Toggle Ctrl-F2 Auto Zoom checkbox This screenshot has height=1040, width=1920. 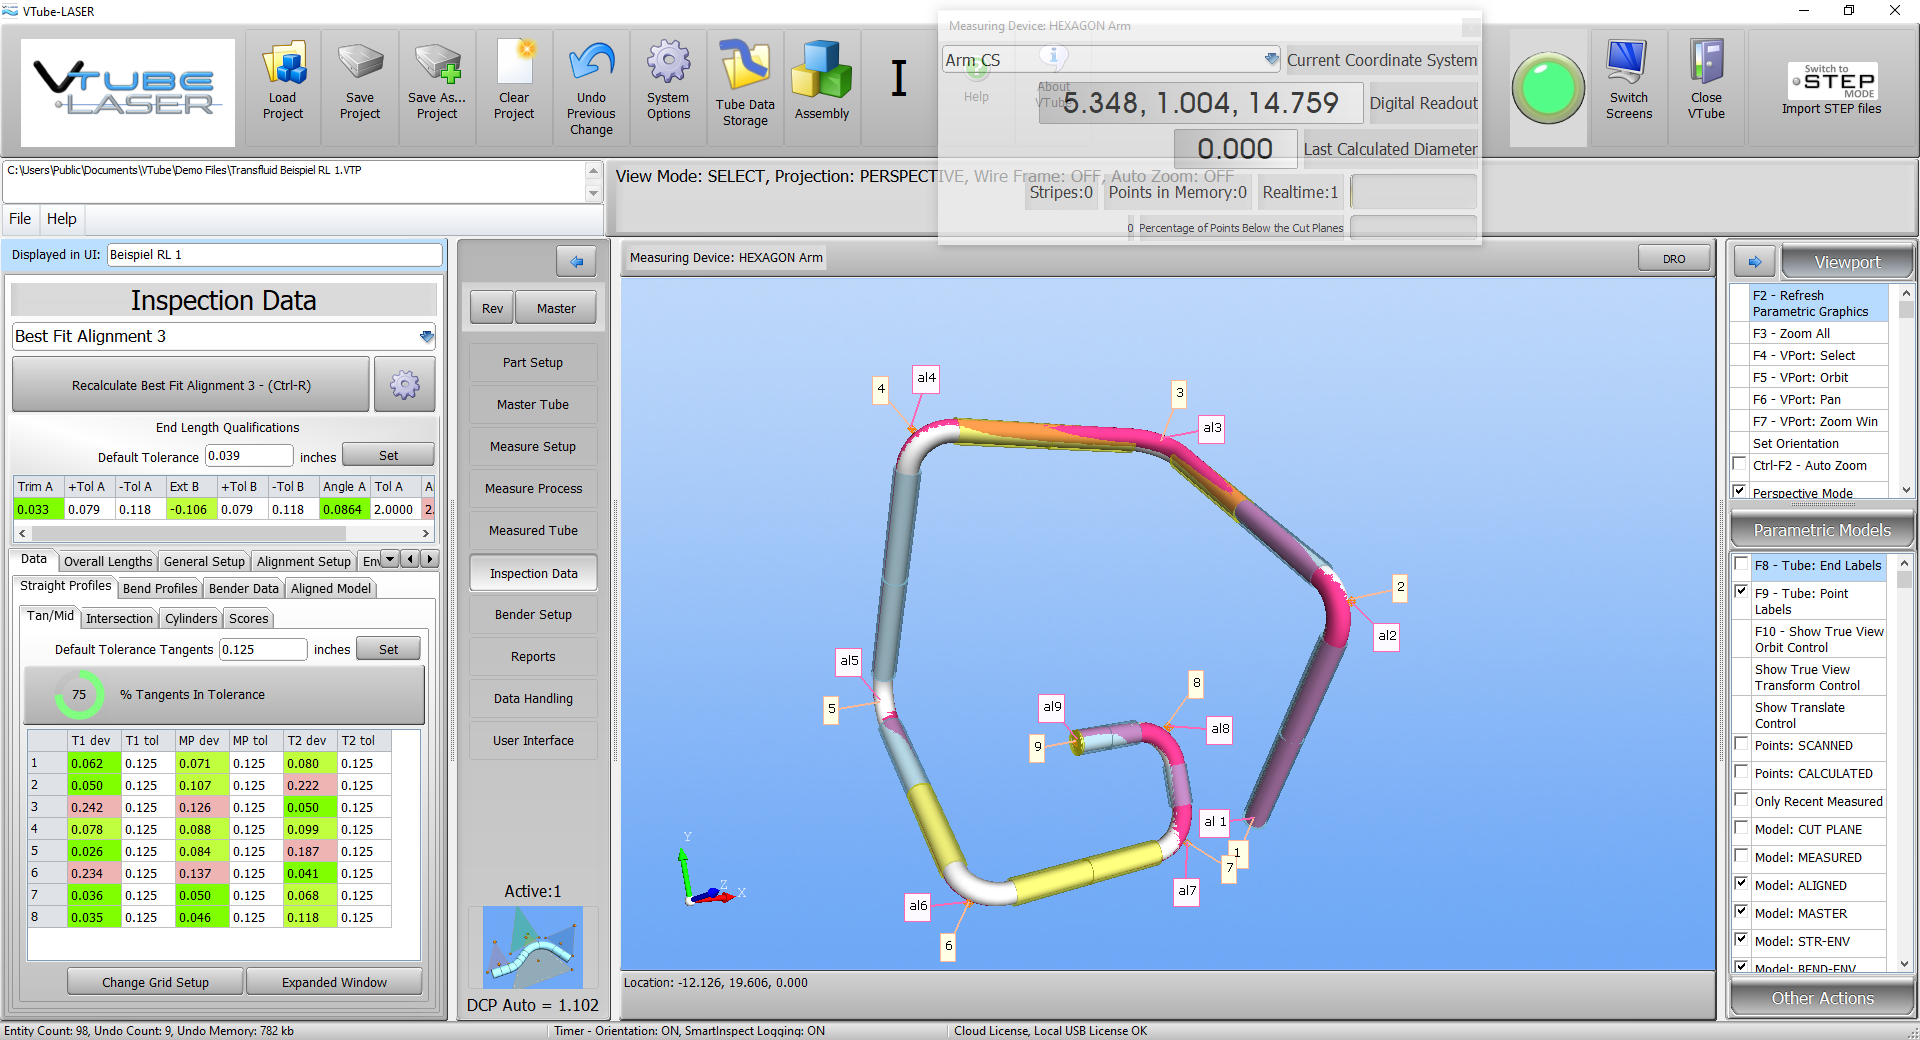pyautogui.click(x=1741, y=465)
